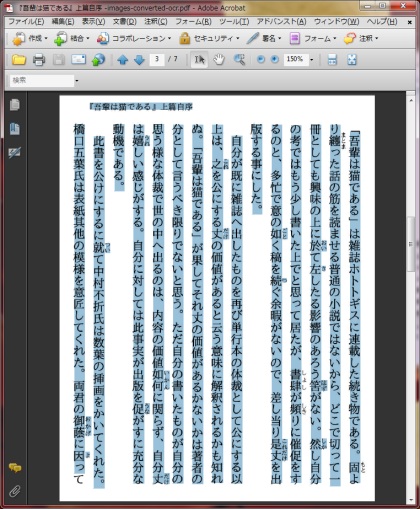Image resolution: width=420 pixels, height=509 pixels.
Task: Expand the 結合 (Combine) dropdown
Action: pos(88,39)
